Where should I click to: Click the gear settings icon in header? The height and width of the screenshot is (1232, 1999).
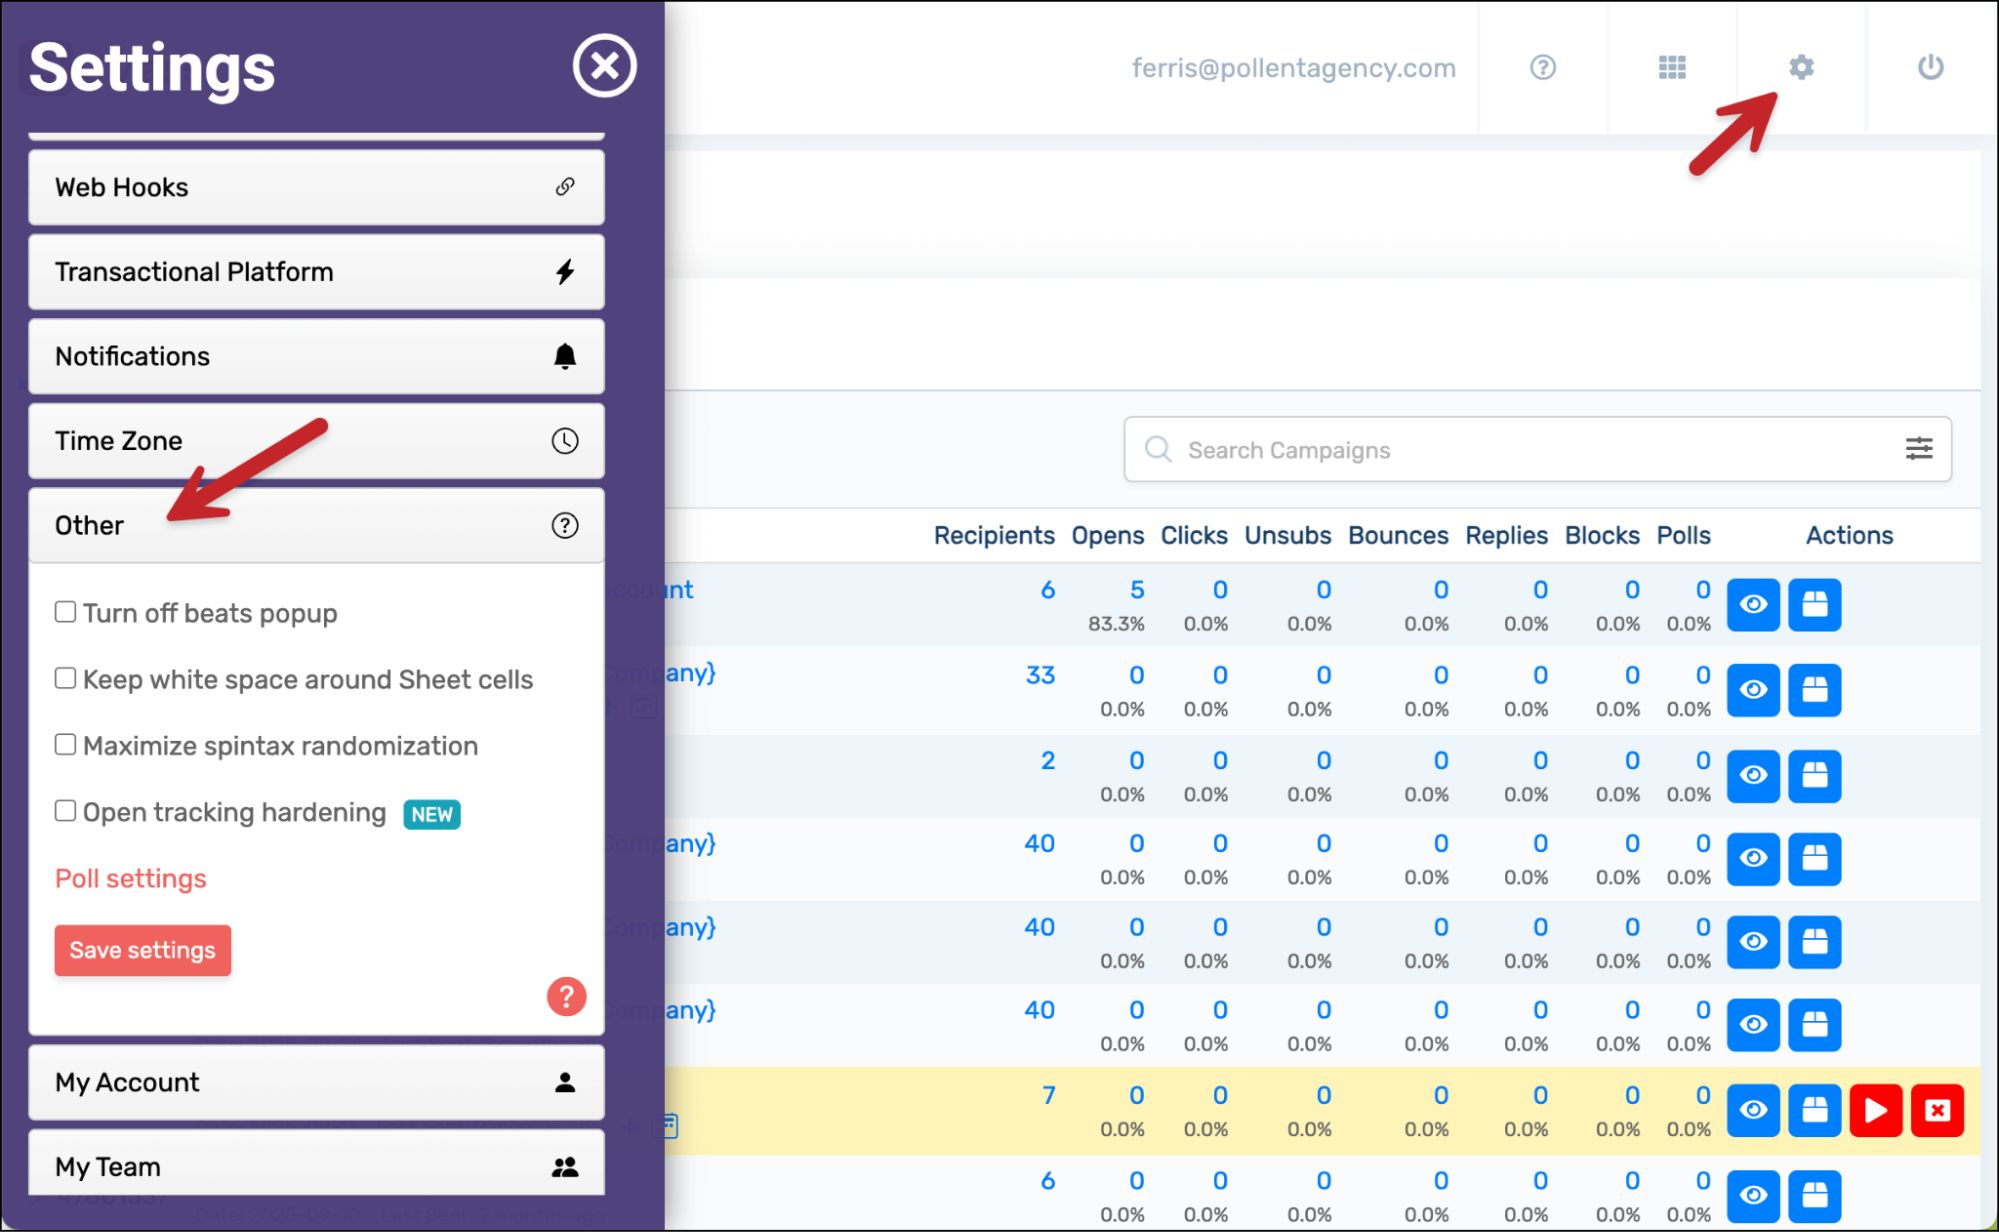[x=1801, y=67]
